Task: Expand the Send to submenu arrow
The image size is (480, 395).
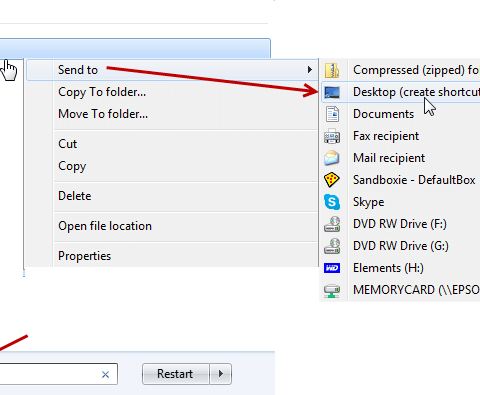Action: point(310,70)
